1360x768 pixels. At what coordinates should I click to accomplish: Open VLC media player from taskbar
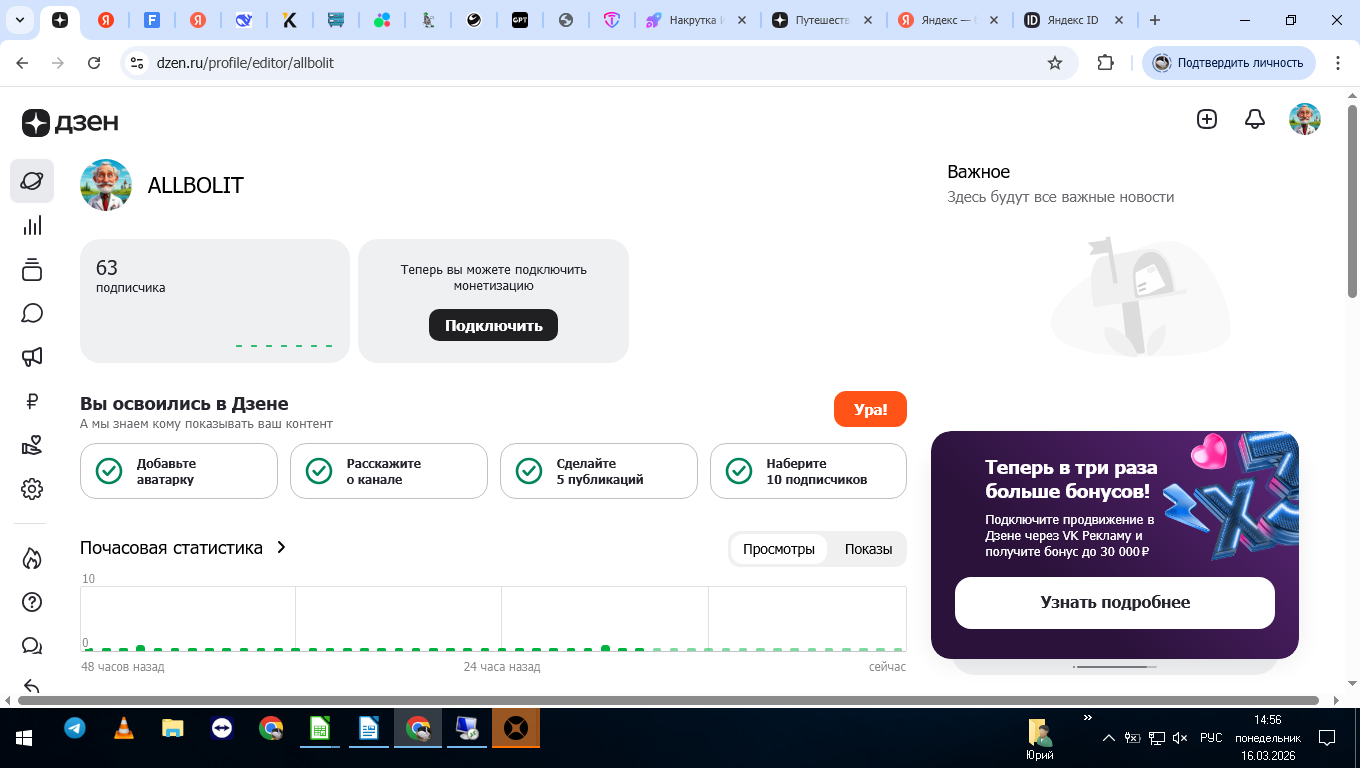(x=124, y=728)
